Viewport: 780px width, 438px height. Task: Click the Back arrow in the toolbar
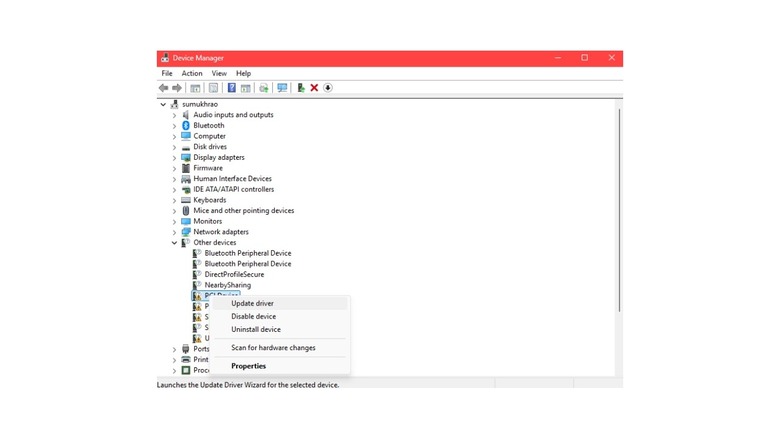[163, 88]
